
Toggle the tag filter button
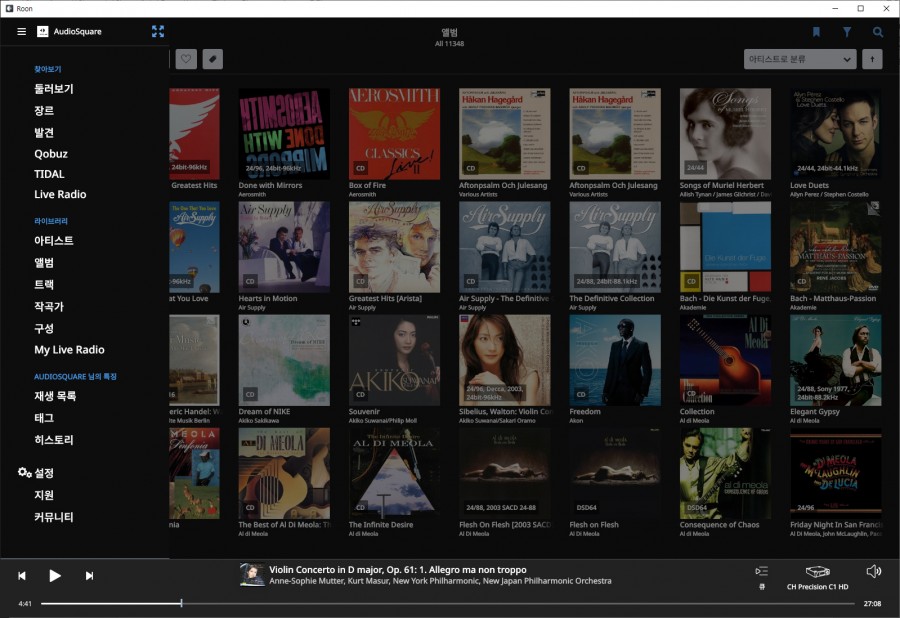click(x=212, y=59)
